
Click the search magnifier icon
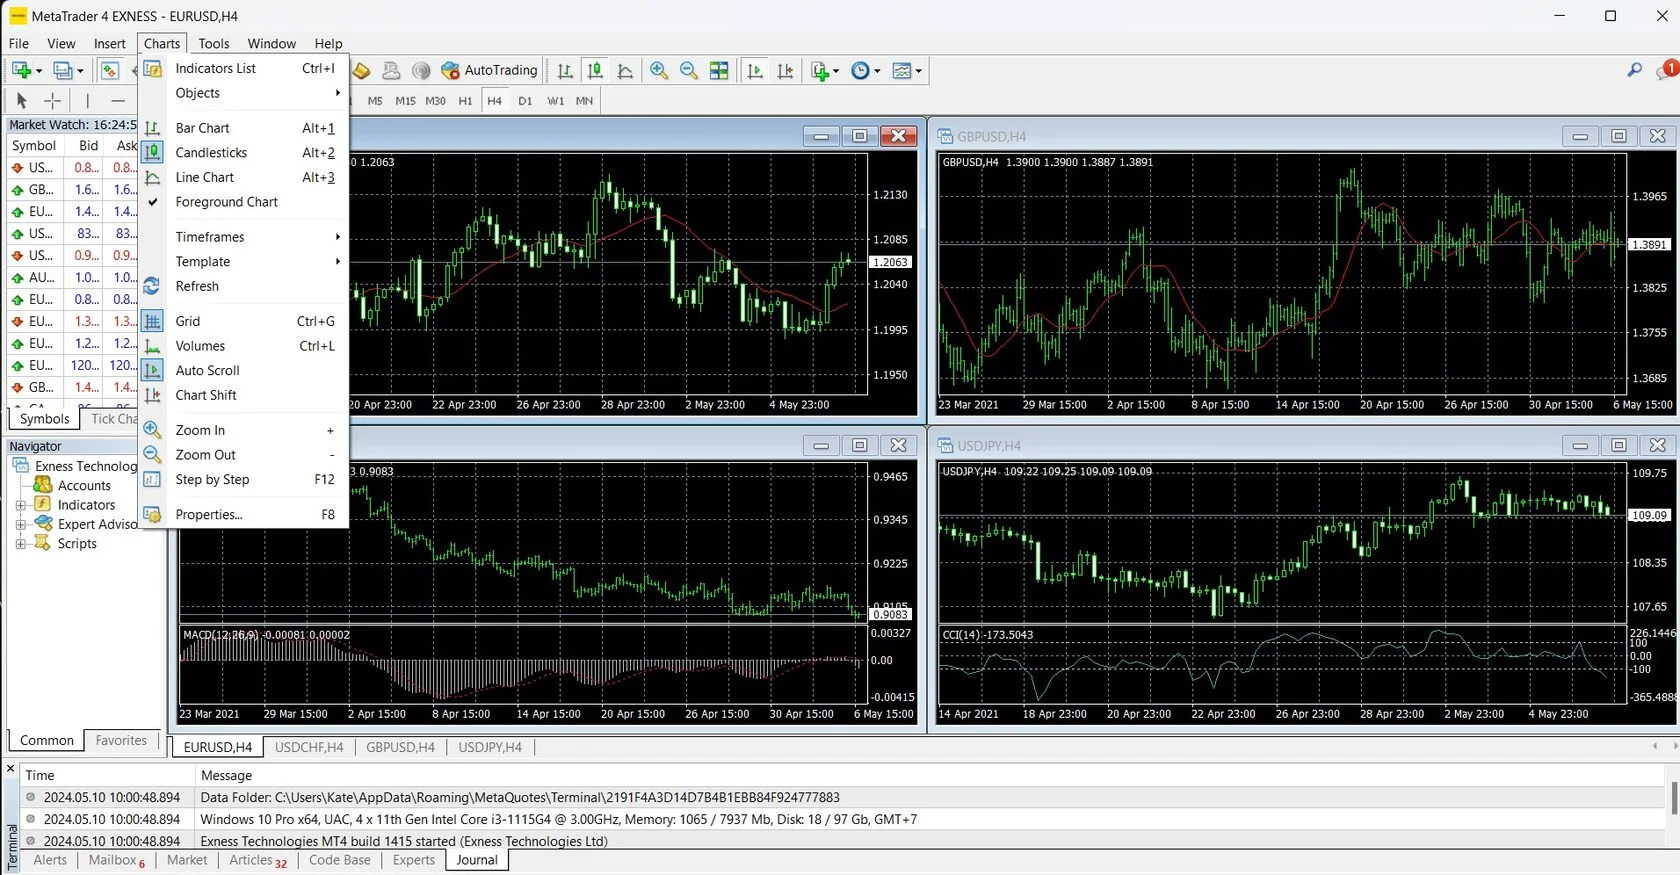click(1634, 70)
